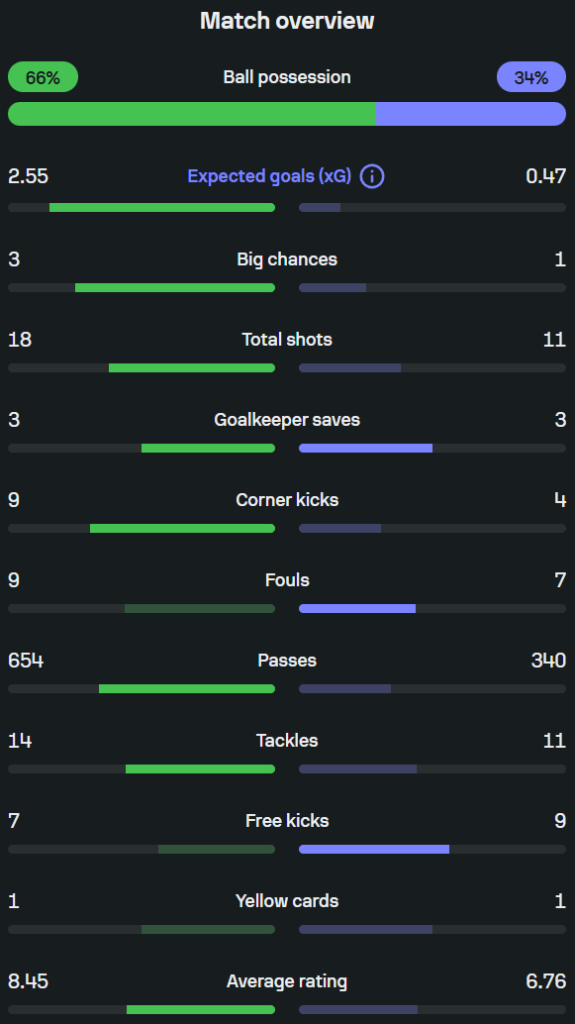Click the 8.45 average rating value

(28, 982)
